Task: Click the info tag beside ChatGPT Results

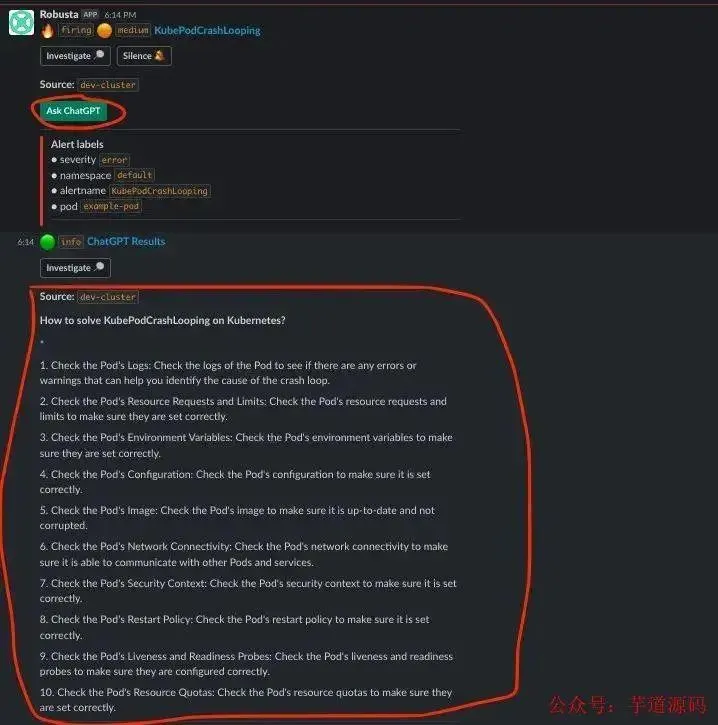Action: tap(71, 242)
